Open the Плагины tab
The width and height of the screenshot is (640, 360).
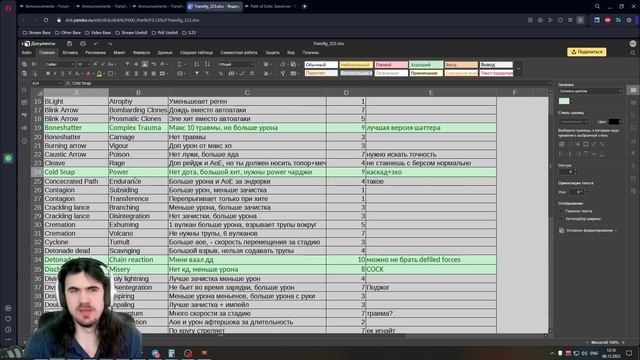311,53
